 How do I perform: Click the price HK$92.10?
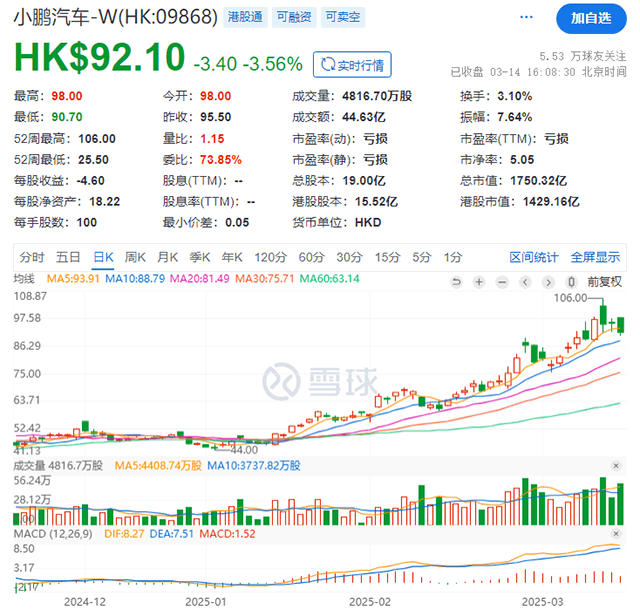click(100, 57)
